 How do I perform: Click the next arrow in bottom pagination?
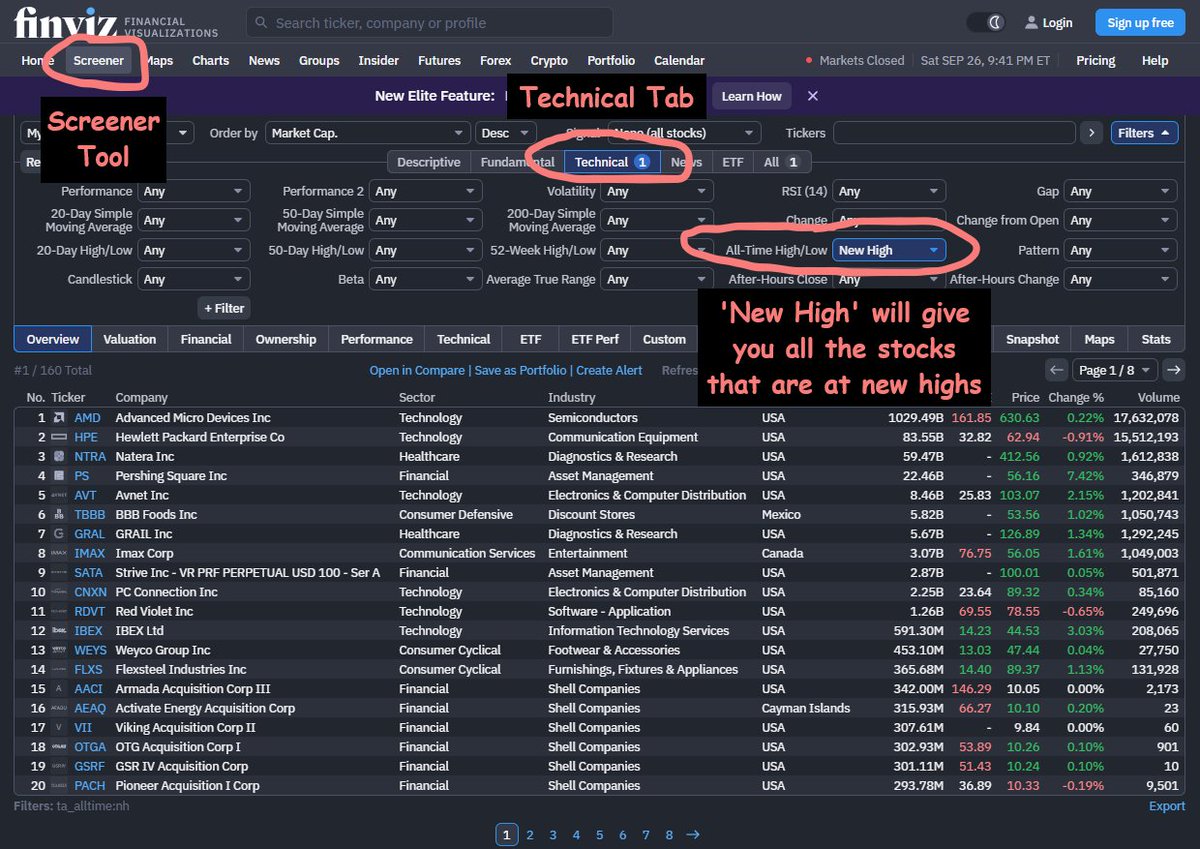coord(693,835)
